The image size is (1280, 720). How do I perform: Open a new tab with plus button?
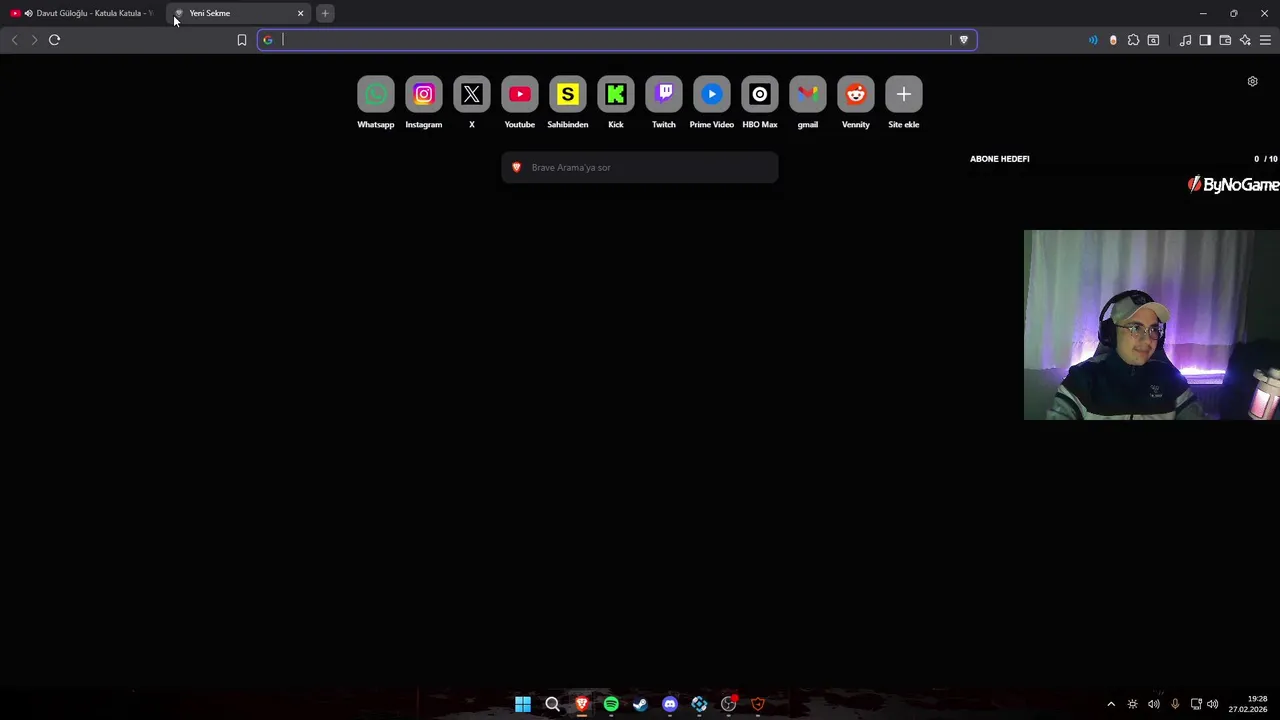coord(325,13)
